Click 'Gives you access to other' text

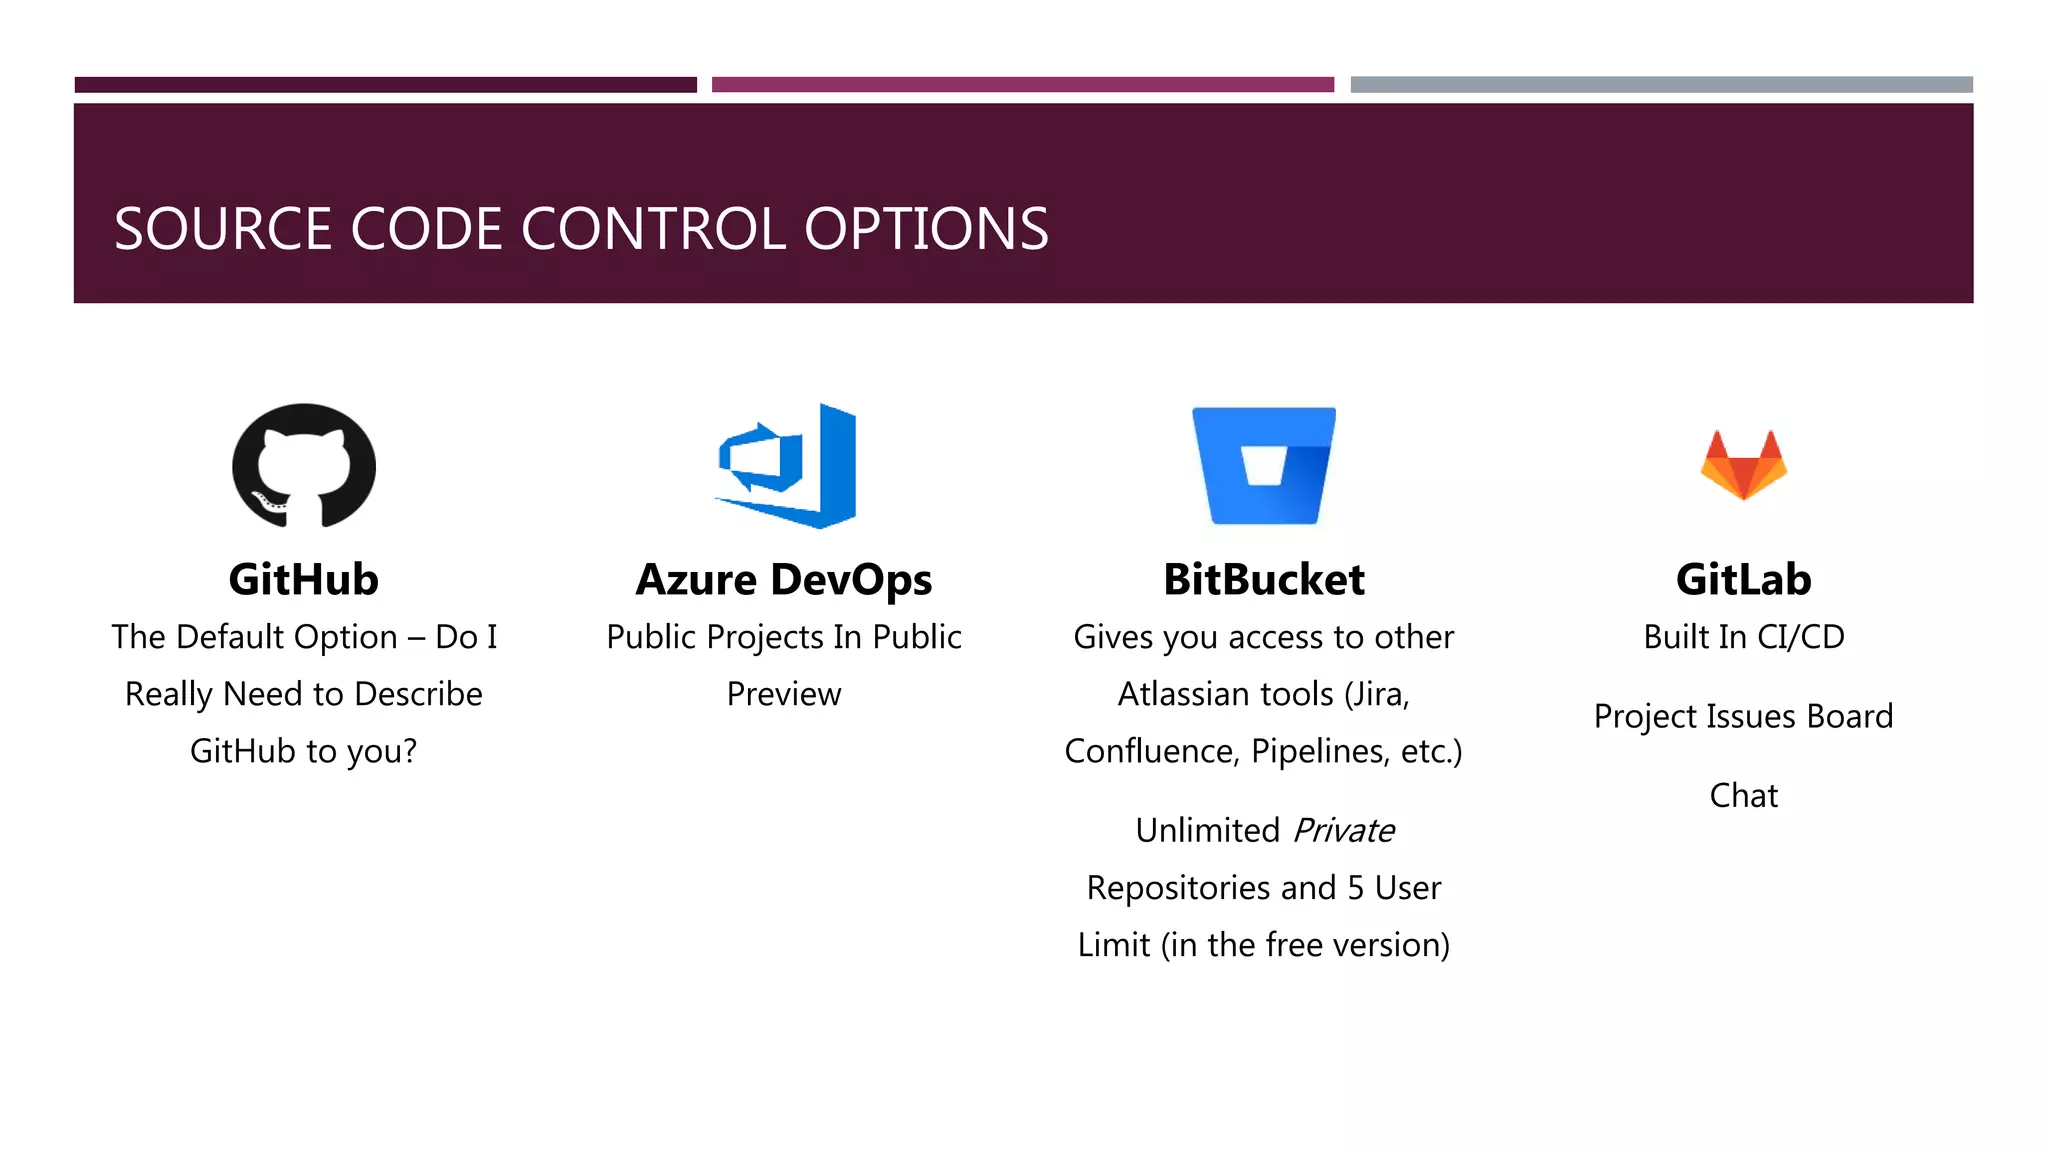1264,637
